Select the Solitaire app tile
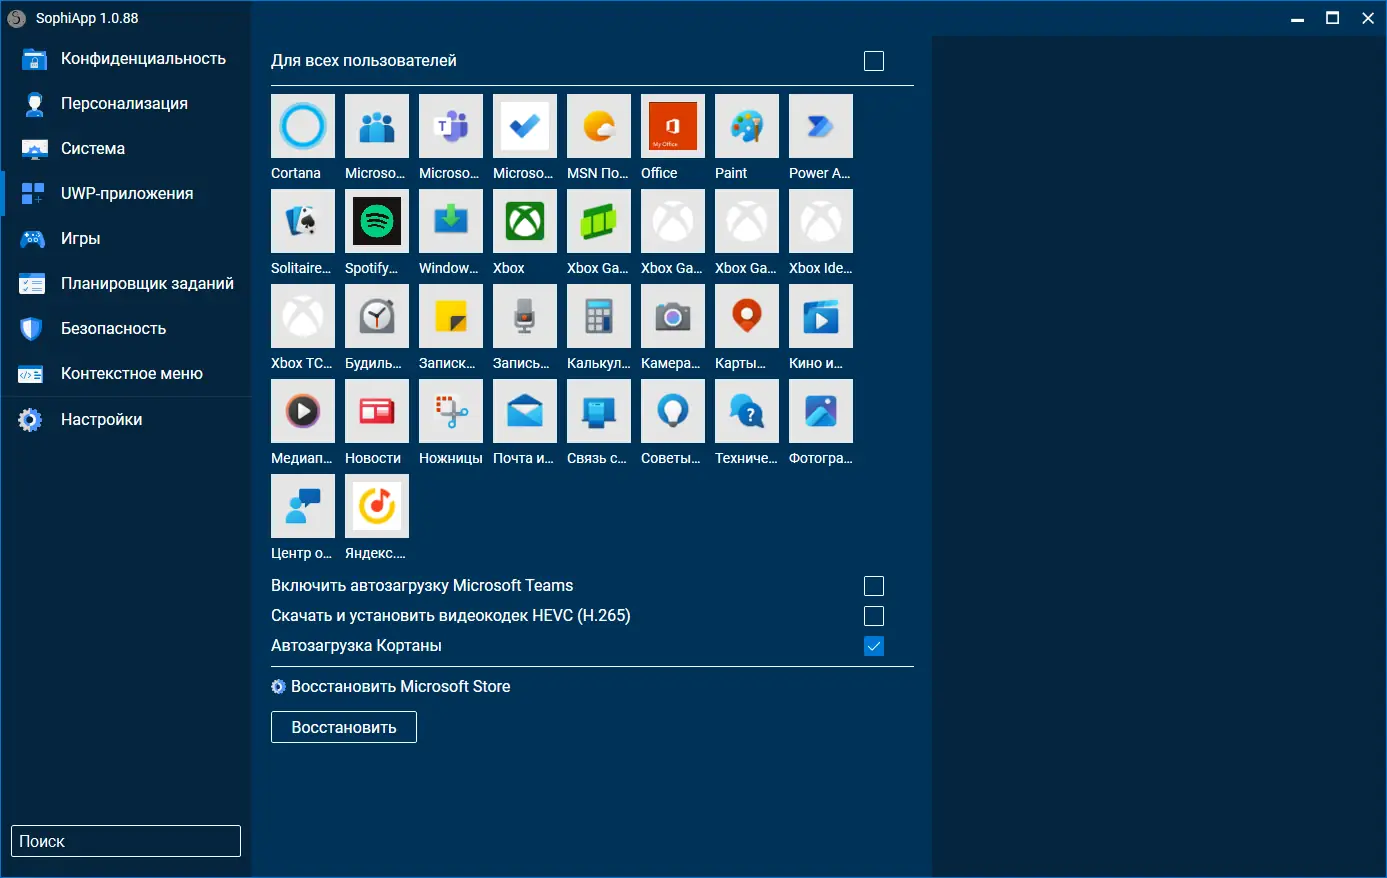 click(303, 221)
